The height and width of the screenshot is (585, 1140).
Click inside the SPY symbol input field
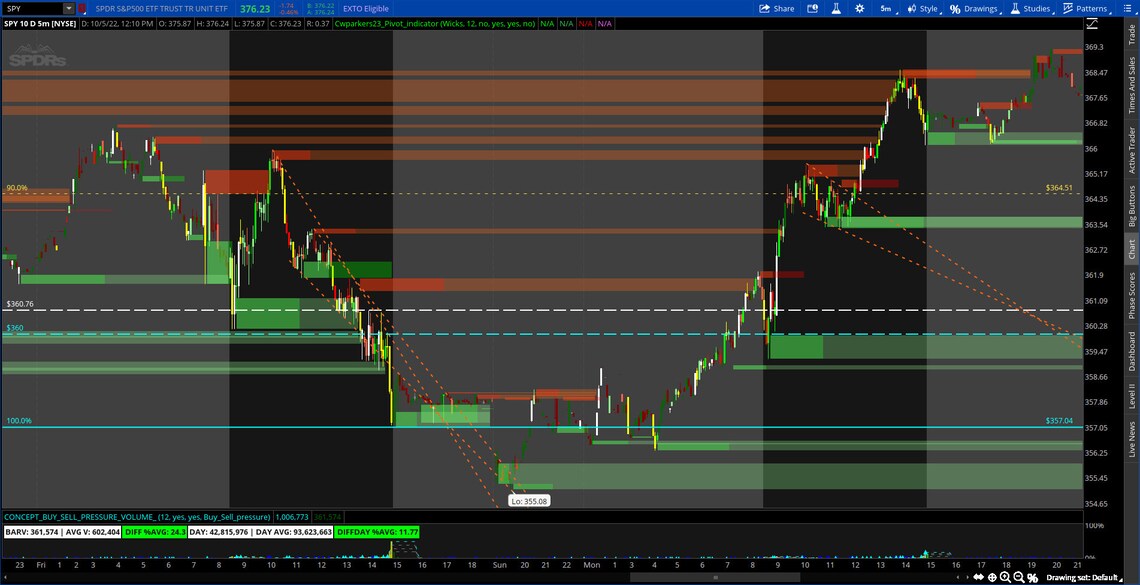[30, 8]
